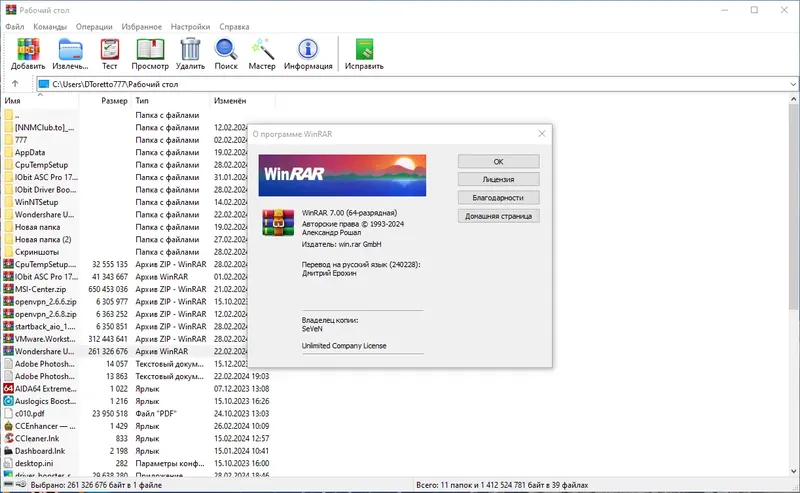800x493 pixels.
Task: Open the Поиск (Find) tool
Action: 226,50
